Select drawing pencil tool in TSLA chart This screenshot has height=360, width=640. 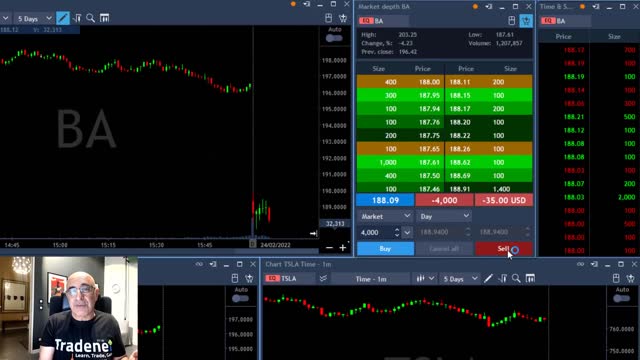click(x=488, y=278)
